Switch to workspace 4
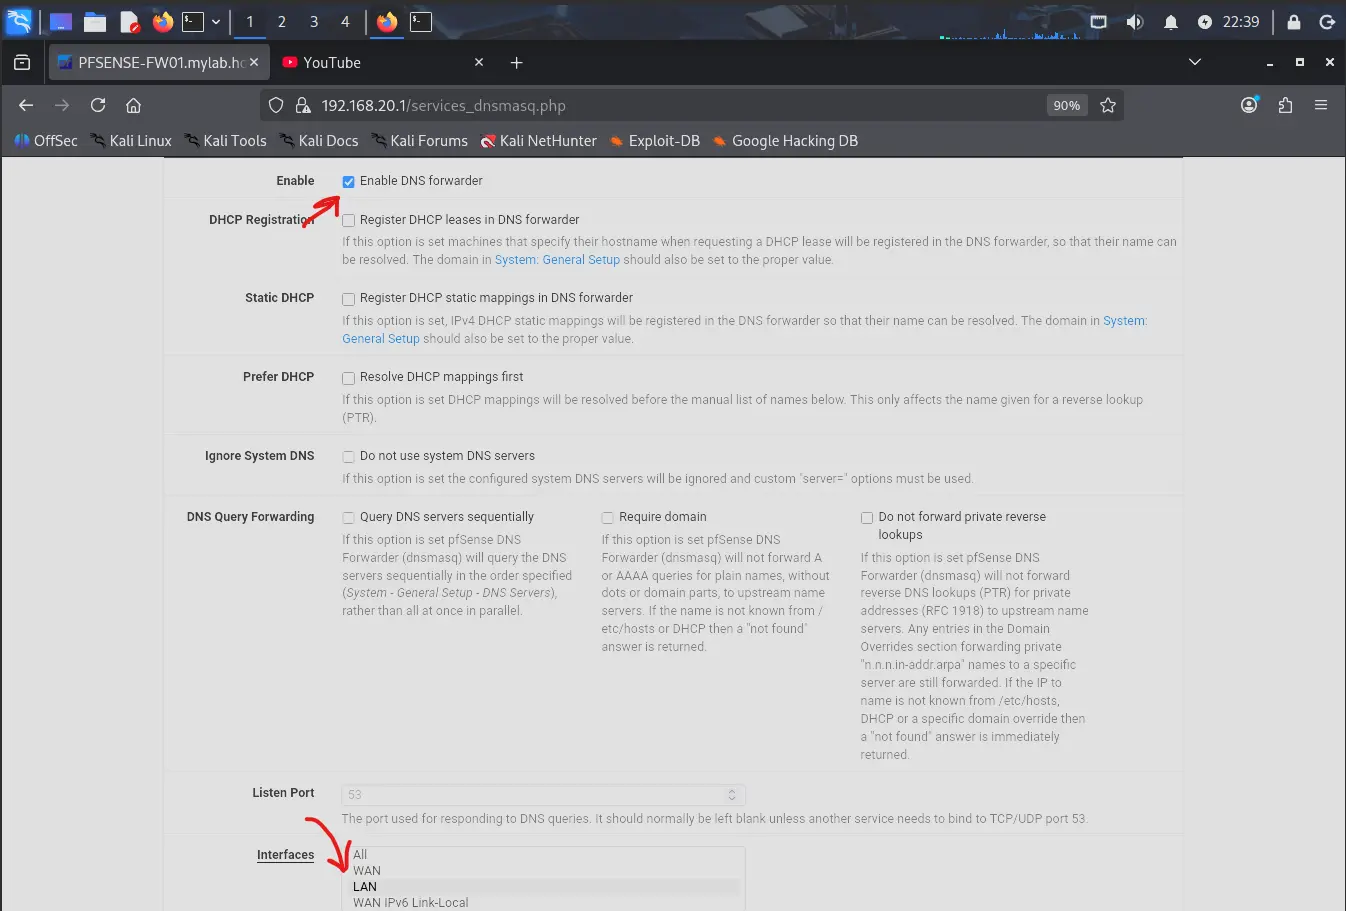The image size is (1346, 911). click(x=345, y=21)
